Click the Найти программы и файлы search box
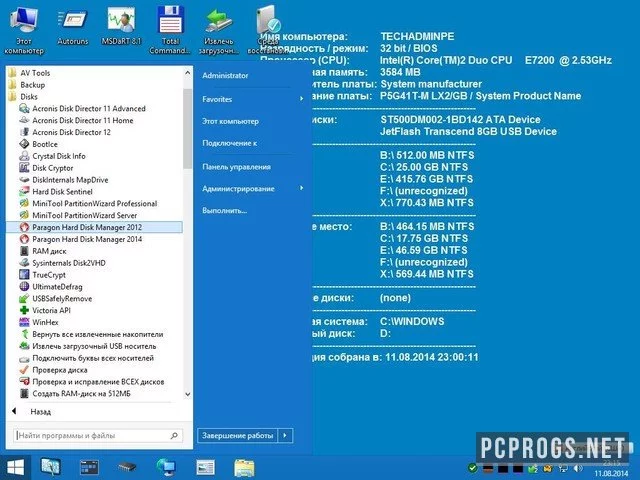 click(x=98, y=436)
